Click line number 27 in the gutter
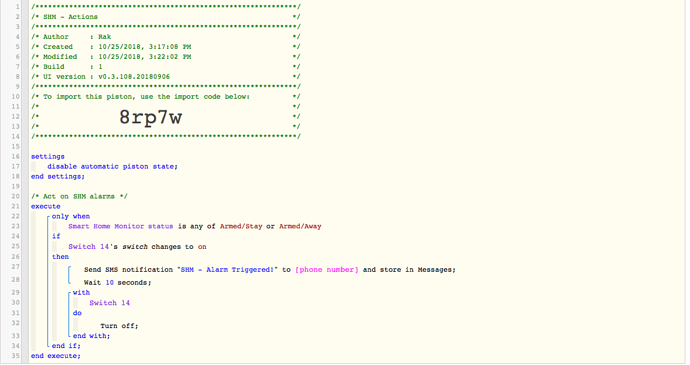Screen dimensions: 690x365 point(16,267)
